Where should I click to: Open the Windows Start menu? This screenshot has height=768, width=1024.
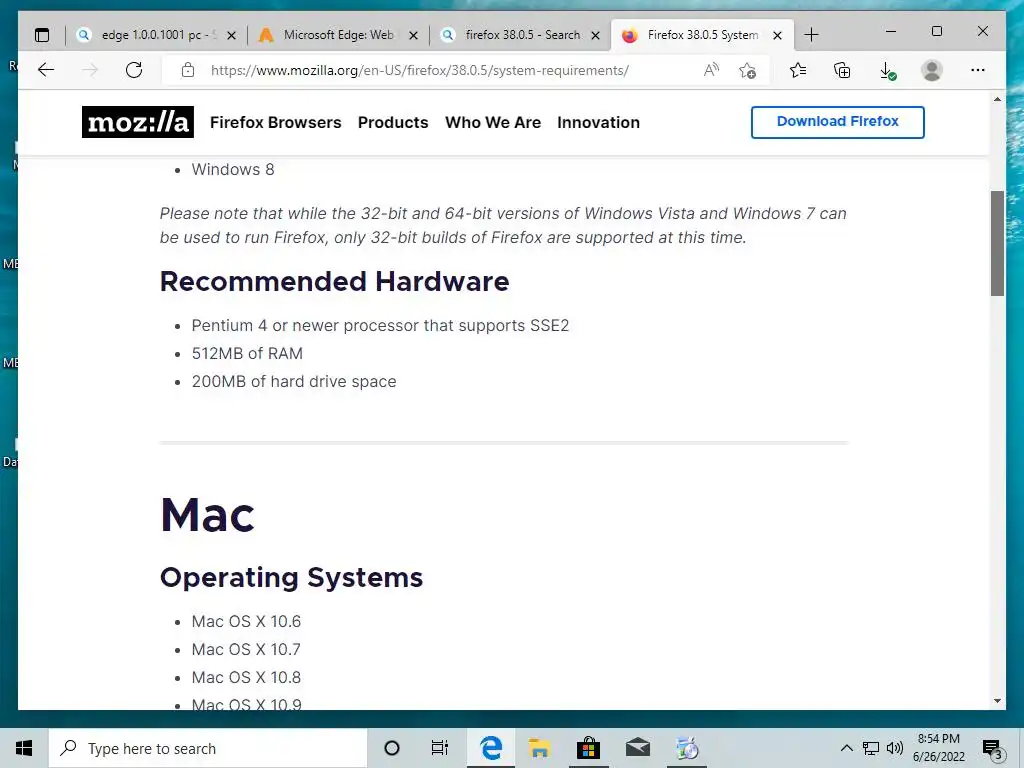pos(24,748)
